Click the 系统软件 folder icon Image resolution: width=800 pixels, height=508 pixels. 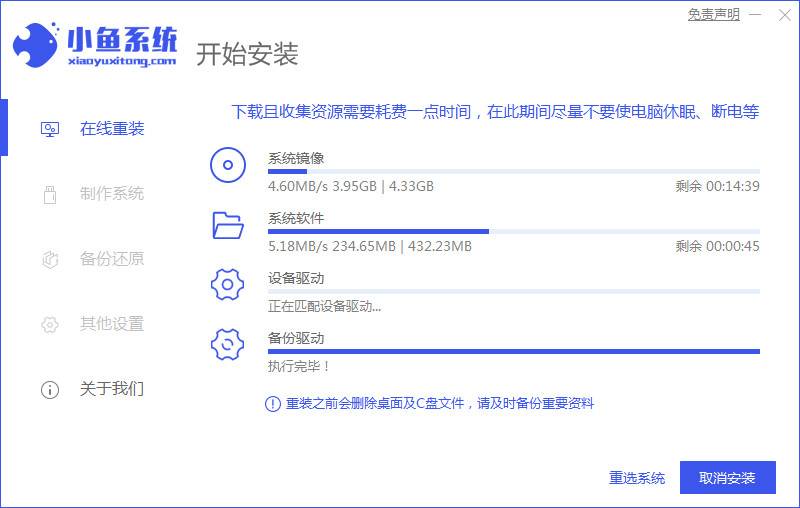228,225
